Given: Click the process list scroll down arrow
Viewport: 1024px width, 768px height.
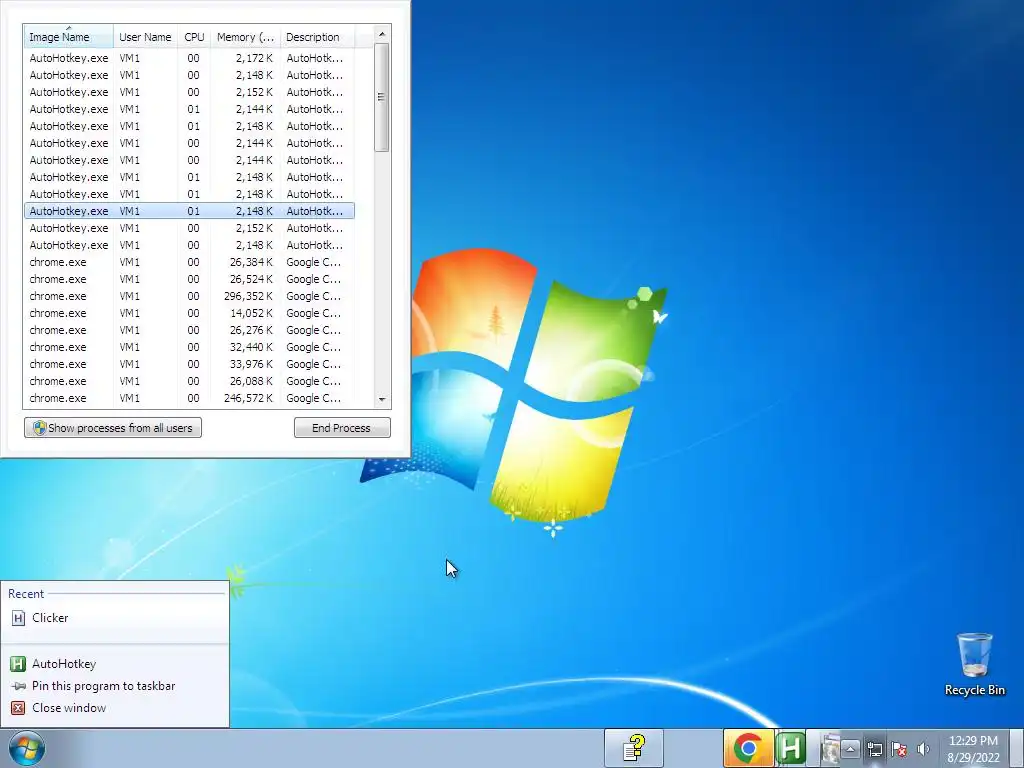Looking at the screenshot, I should [382, 399].
